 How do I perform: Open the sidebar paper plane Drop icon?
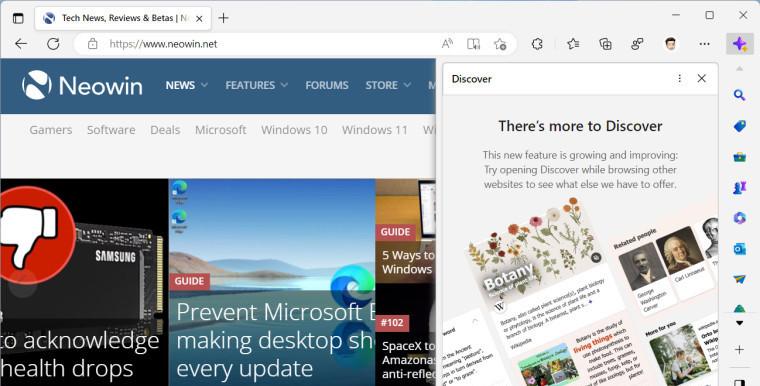739,279
